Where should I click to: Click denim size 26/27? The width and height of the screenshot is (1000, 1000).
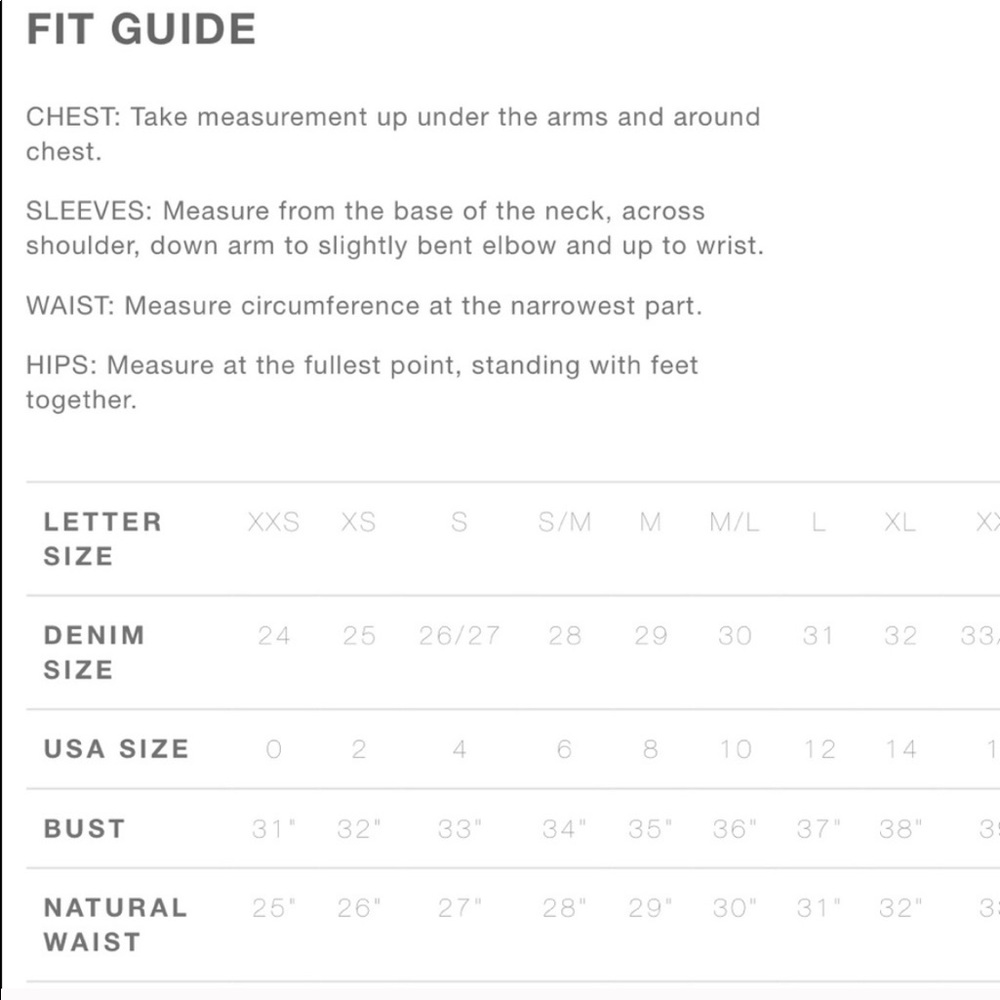[459, 635]
